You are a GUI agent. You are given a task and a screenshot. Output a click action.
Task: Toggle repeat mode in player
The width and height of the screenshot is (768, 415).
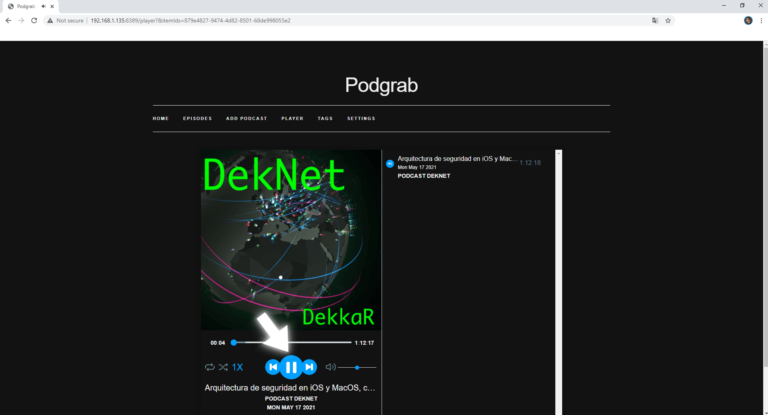[x=210, y=368]
